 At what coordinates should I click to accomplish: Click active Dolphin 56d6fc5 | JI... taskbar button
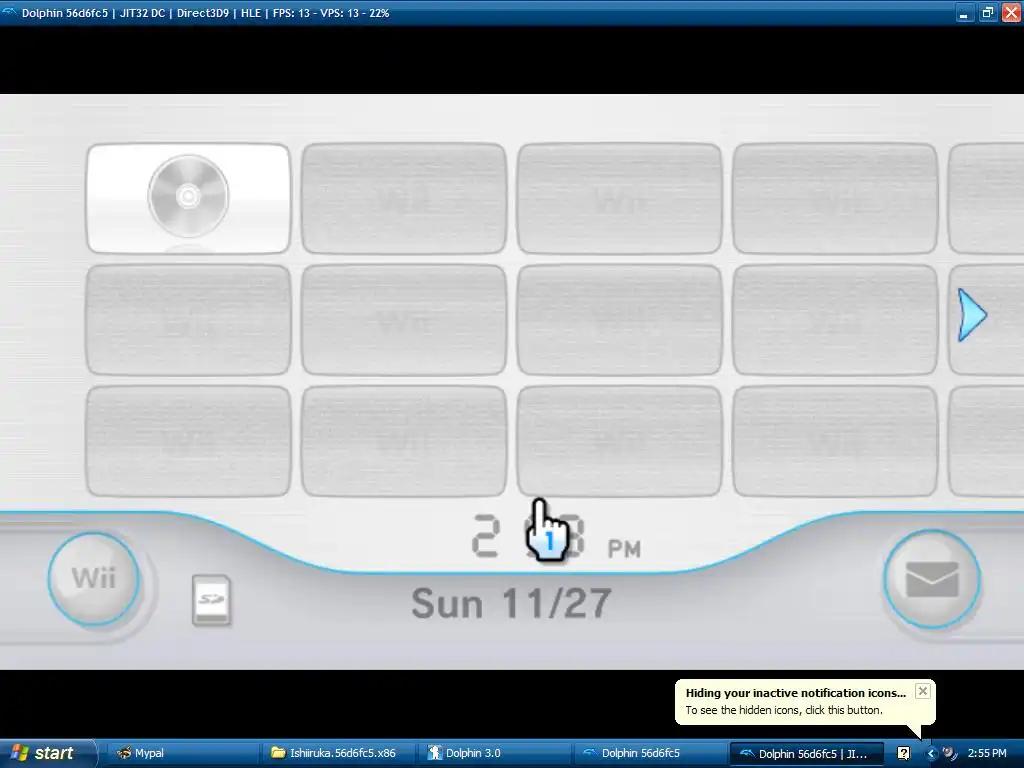point(805,753)
